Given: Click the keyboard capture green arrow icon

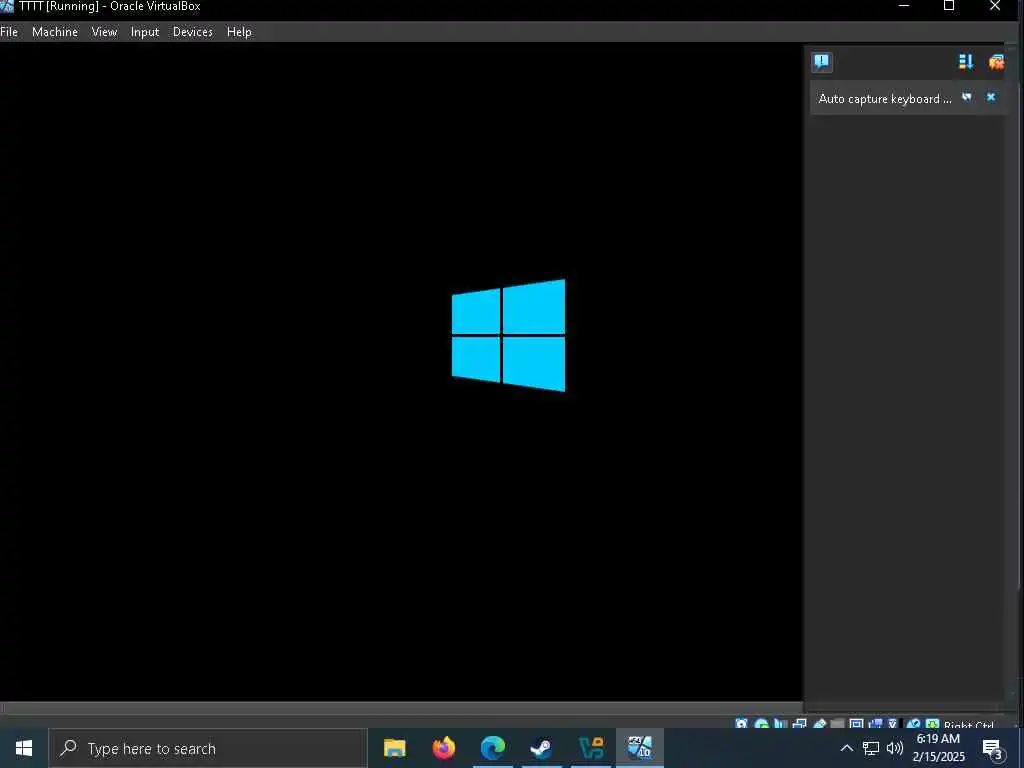Looking at the screenshot, I should tap(933, 724).
